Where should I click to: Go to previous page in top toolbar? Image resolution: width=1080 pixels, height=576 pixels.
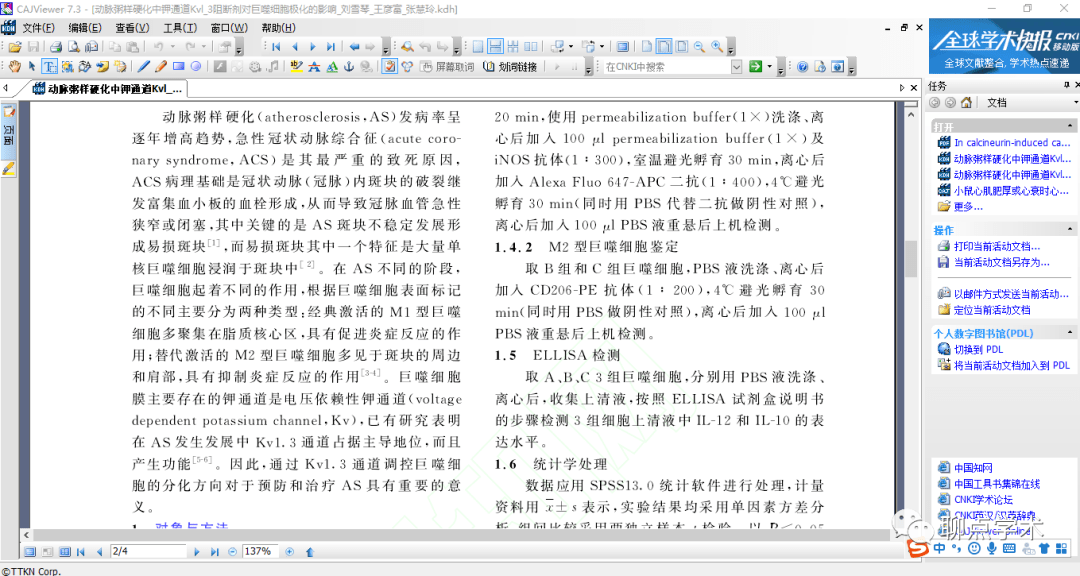pos(295,47)
